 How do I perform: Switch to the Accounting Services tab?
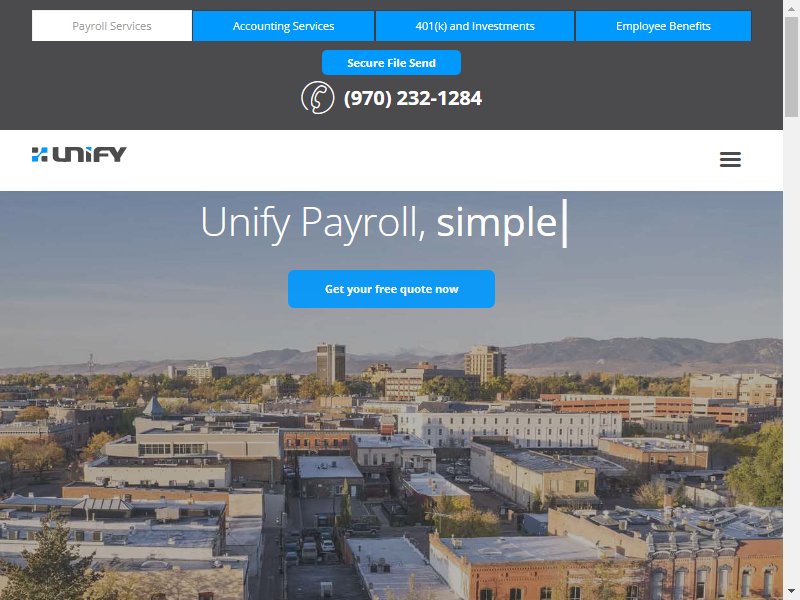click(x=283, y=26)
